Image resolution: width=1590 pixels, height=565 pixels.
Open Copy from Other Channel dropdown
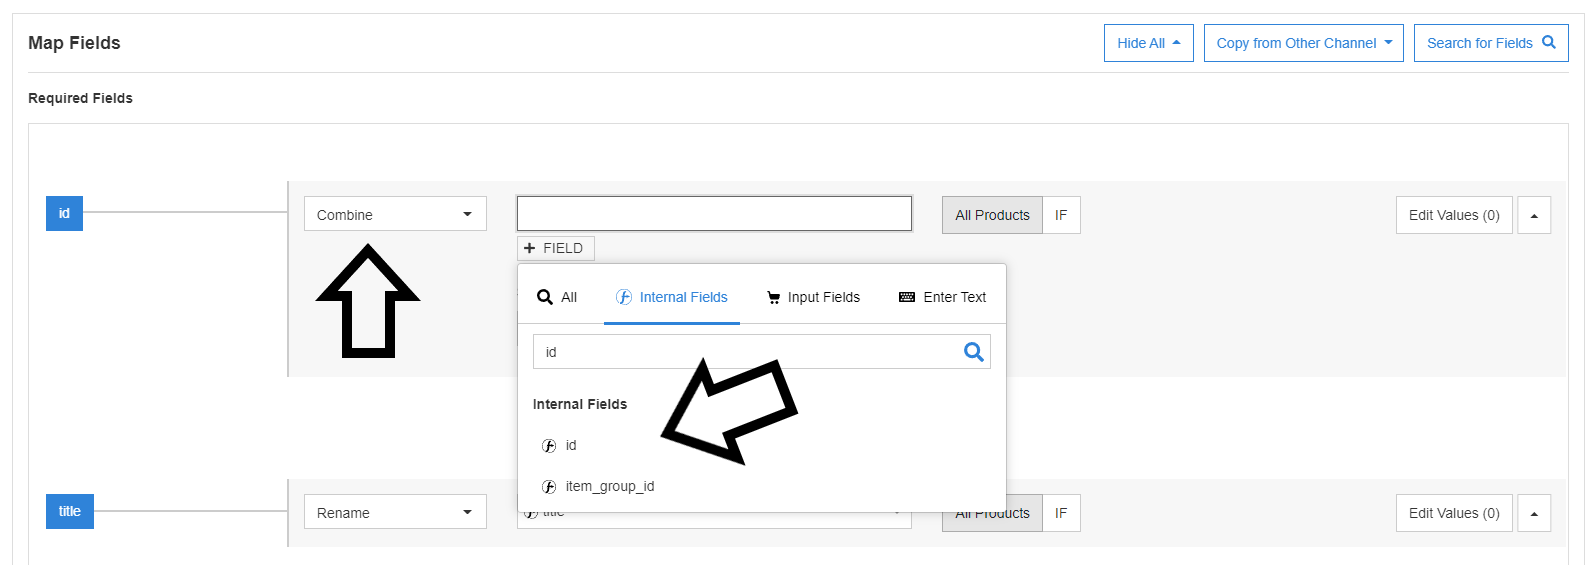1303,43
